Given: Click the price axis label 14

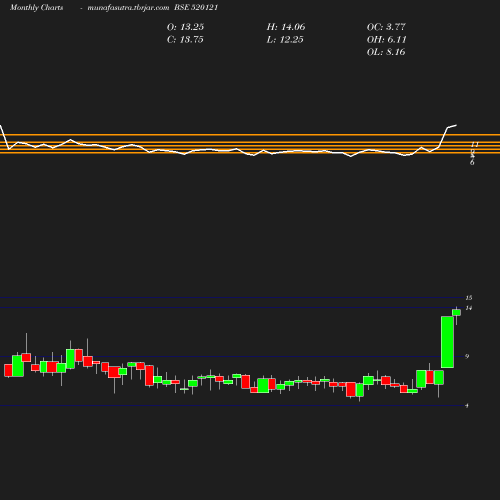Looking at the screenshot, I should (469, 308).
